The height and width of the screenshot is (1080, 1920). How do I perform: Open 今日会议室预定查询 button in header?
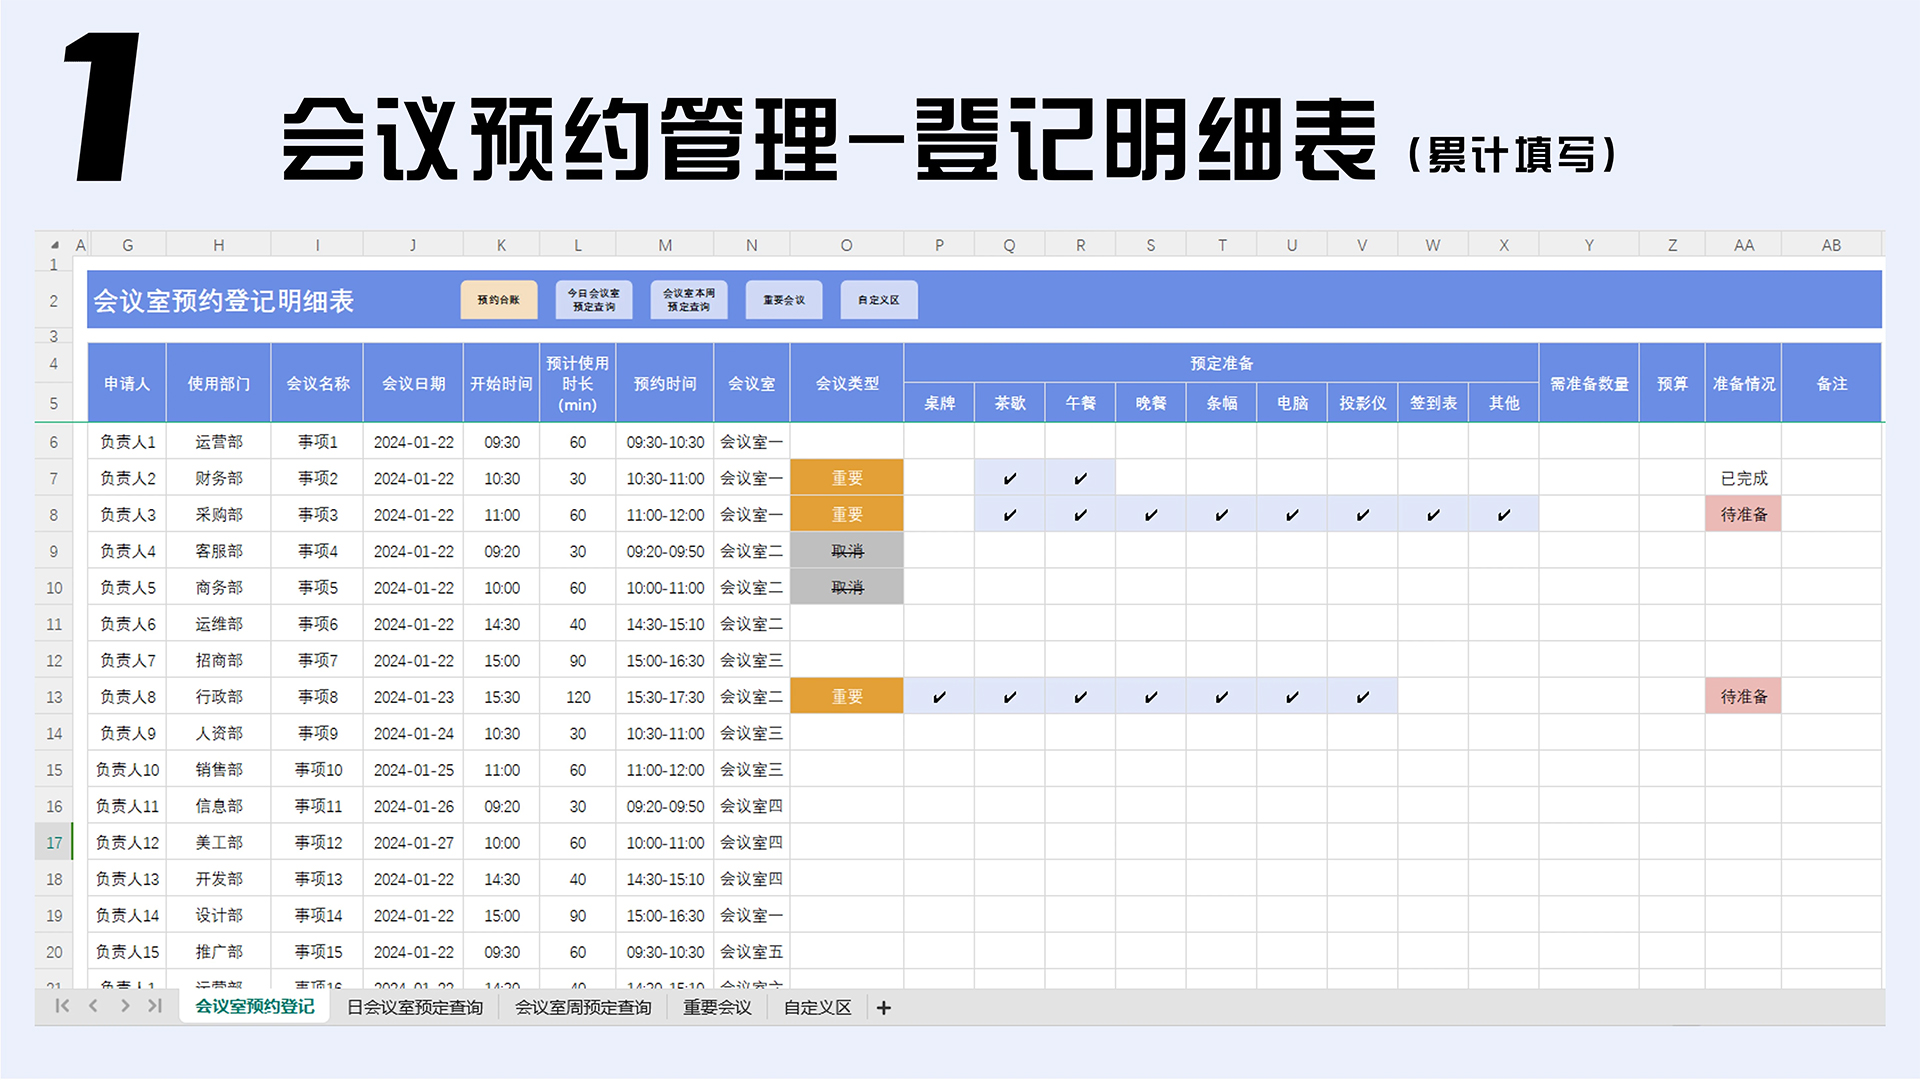pyautogui.click(x=593, y=300)
